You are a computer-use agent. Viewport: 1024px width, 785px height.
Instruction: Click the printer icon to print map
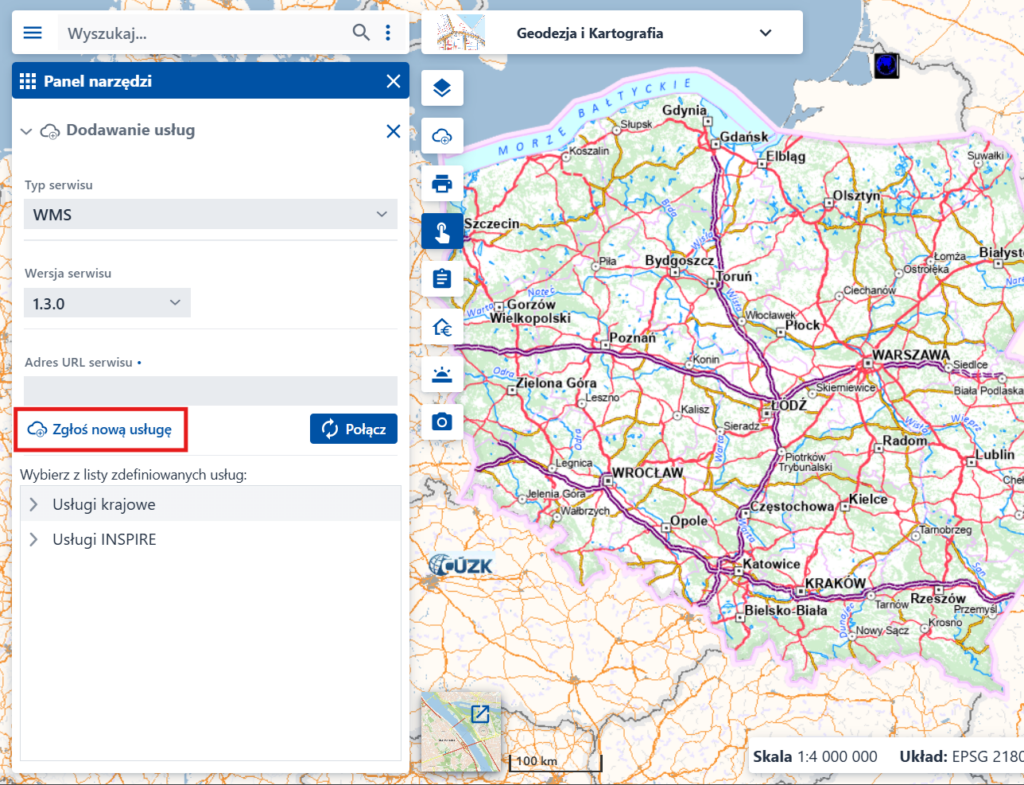pyautogui.click(x=442, y=184)
